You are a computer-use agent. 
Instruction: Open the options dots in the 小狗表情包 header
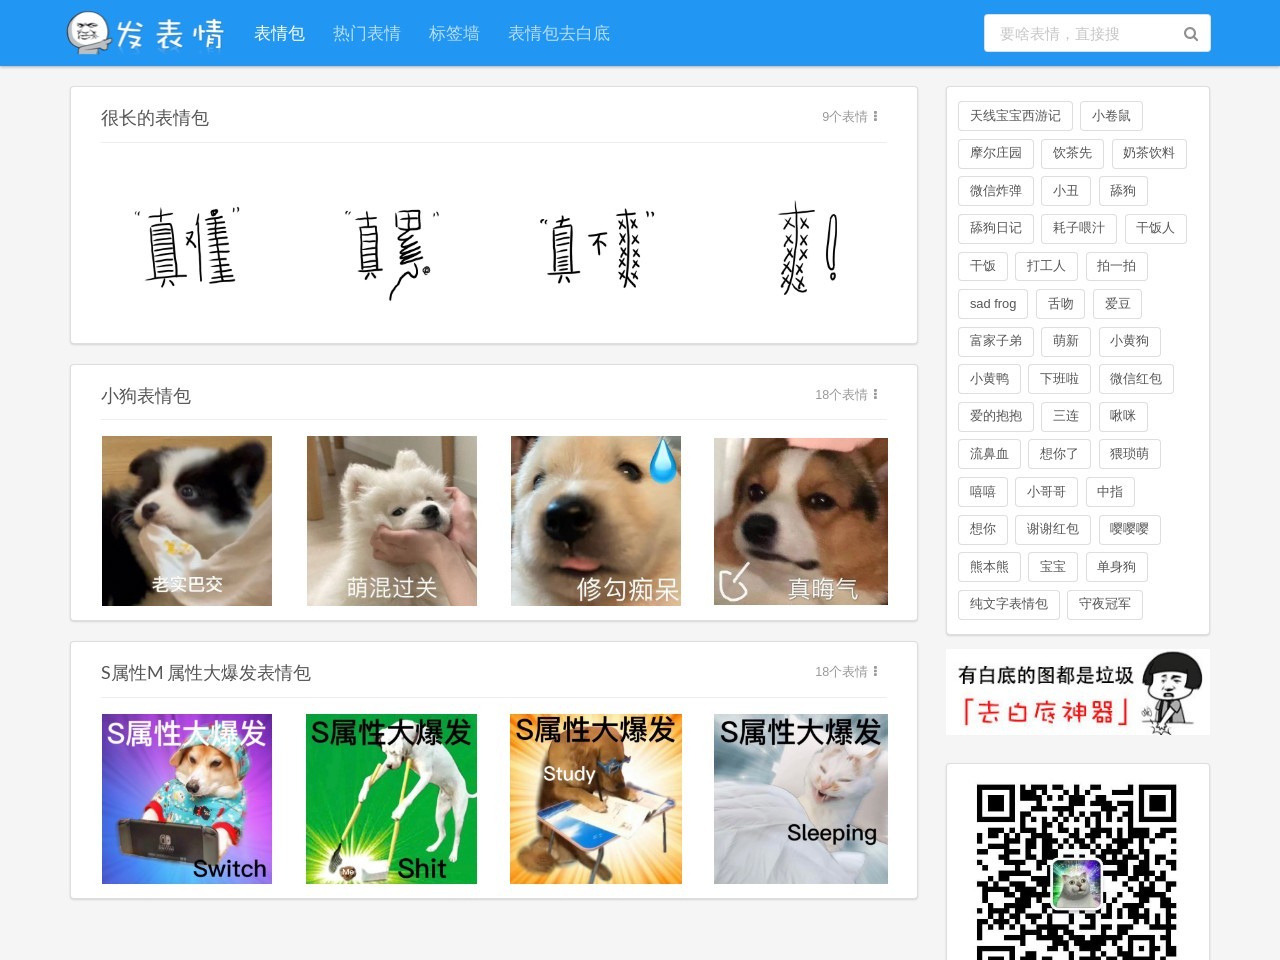click(x=875, y=395)
